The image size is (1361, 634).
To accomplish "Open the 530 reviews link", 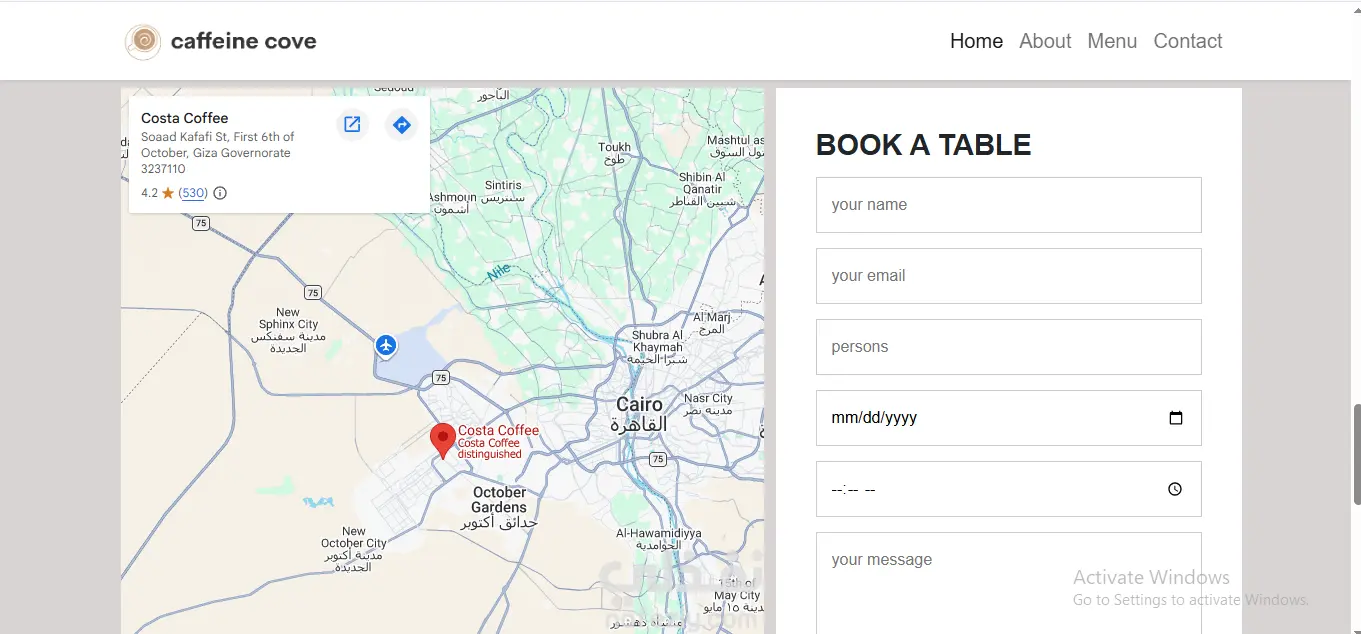I will point(193,193).
